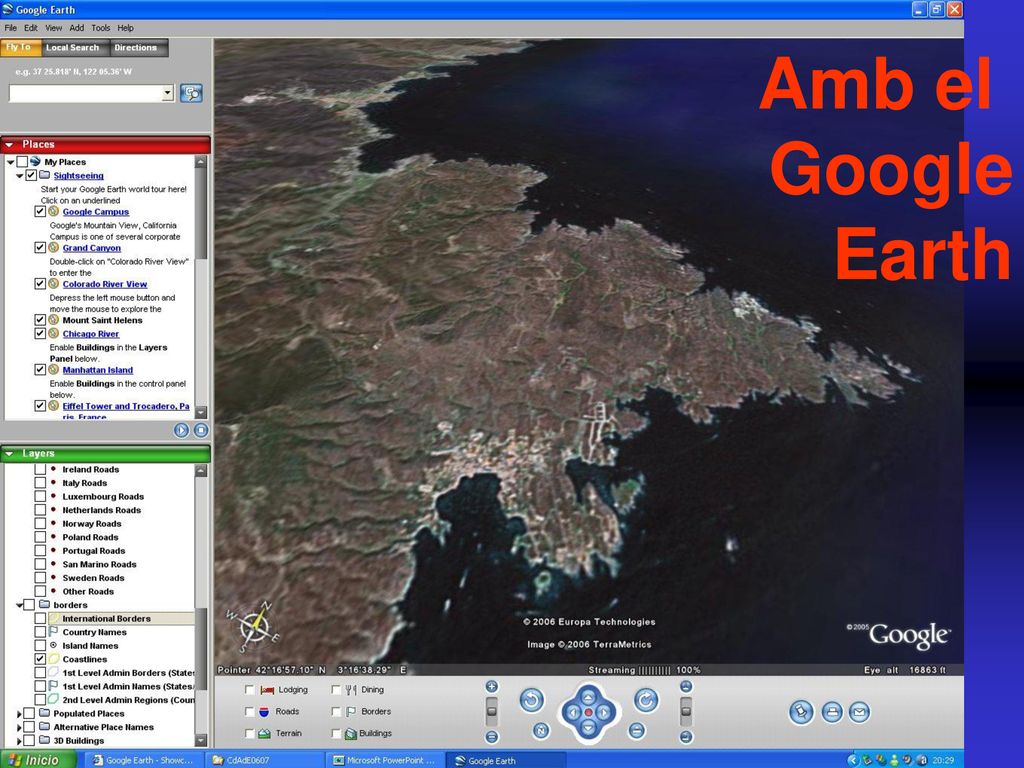
Task: Collapse the borders folder in Layers
Action: pyautogui.click(x=20, y=605)
